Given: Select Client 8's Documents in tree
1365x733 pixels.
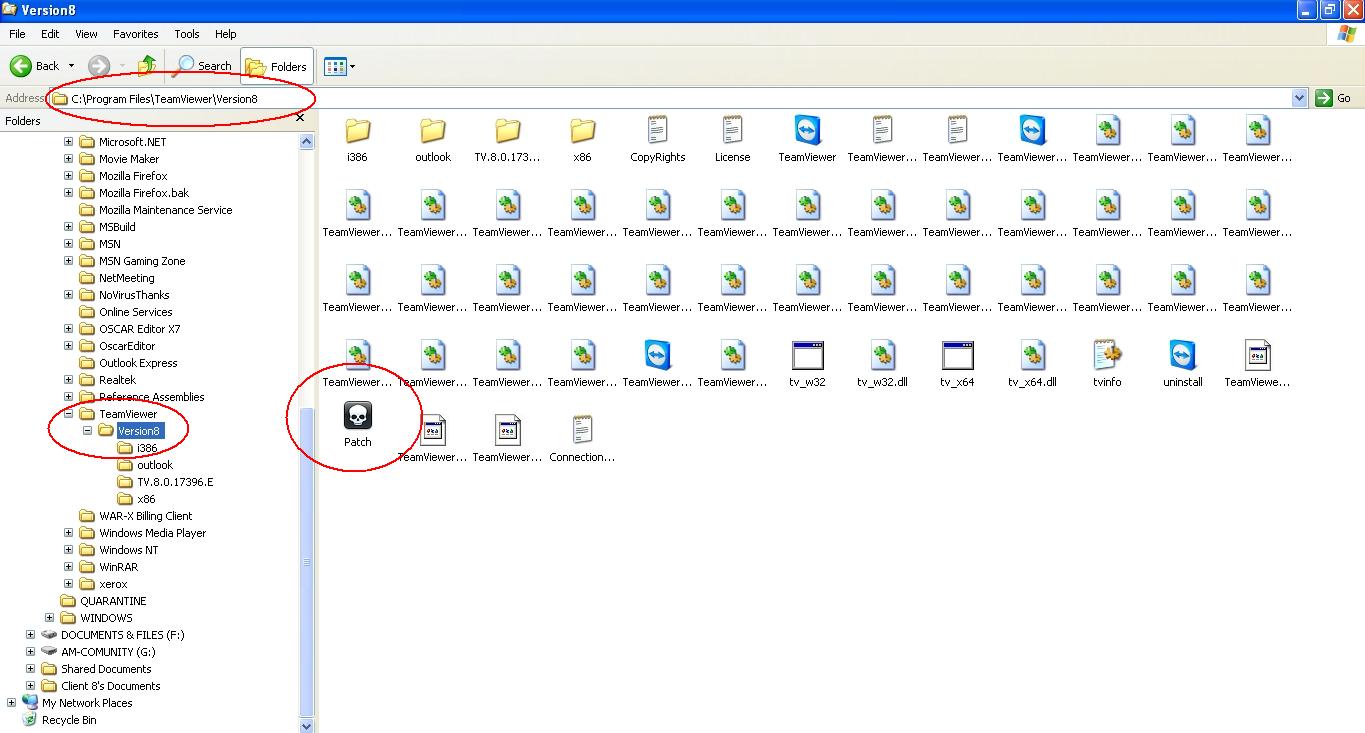Looking at the screenshot, I should [110, 686].
